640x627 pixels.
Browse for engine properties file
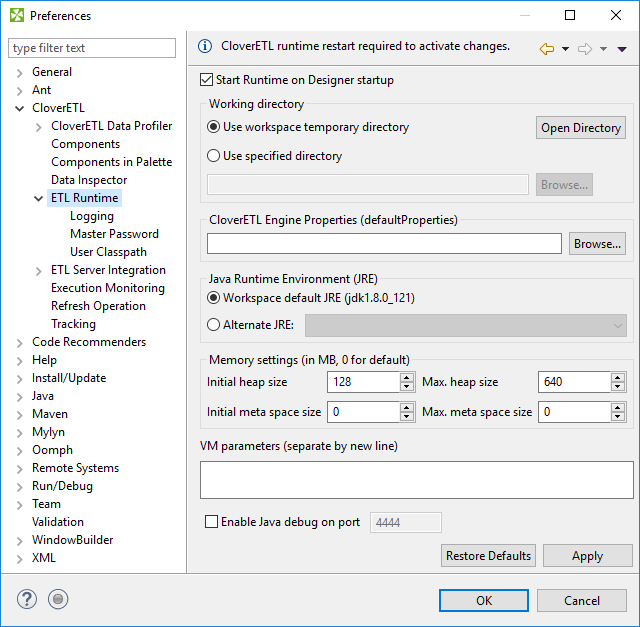597,244
